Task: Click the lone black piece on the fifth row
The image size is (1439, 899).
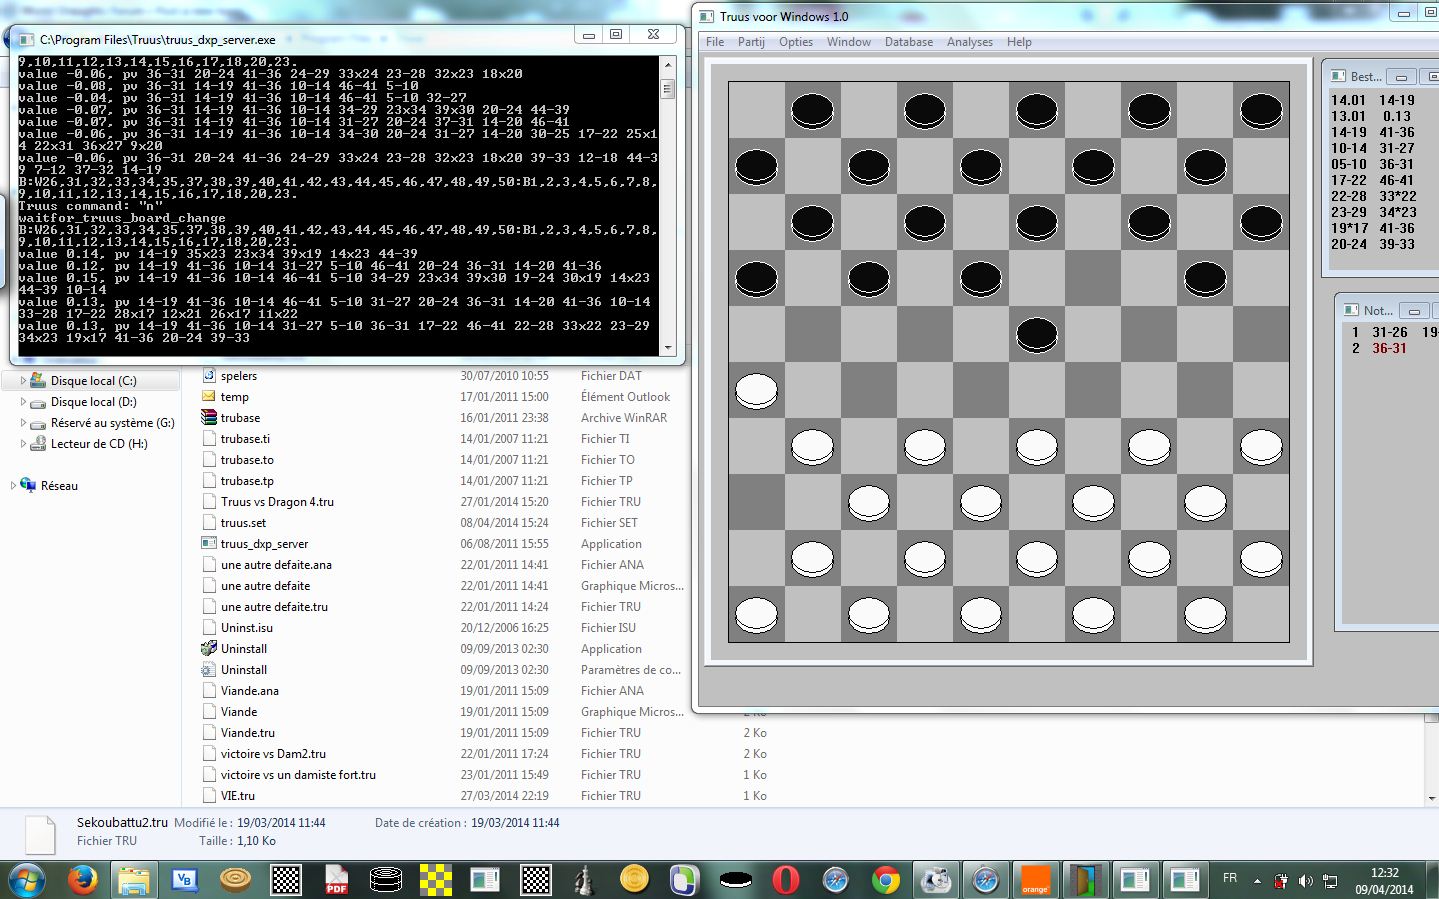Action: 1036,334
